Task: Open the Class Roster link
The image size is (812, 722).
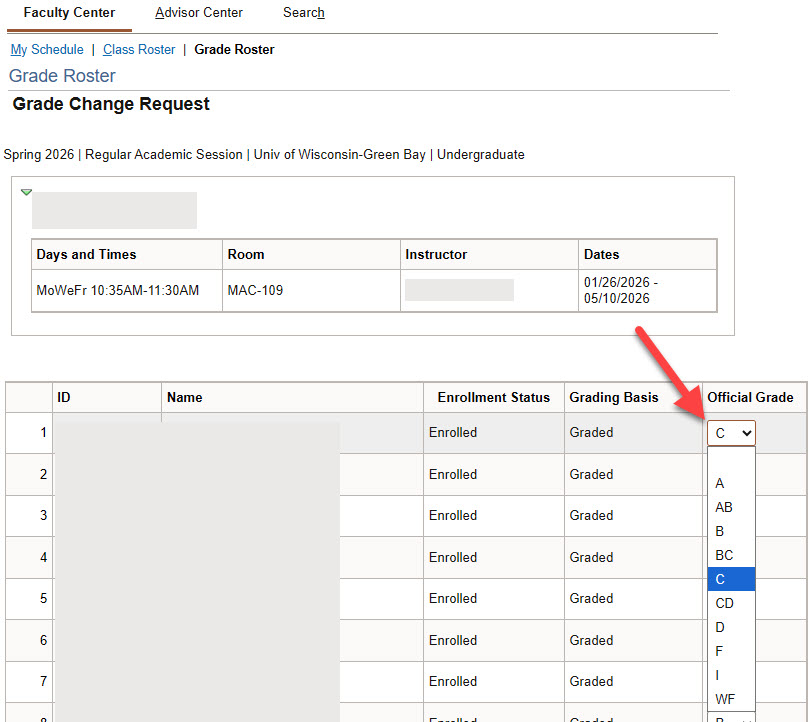Action: tap(139, 50)
